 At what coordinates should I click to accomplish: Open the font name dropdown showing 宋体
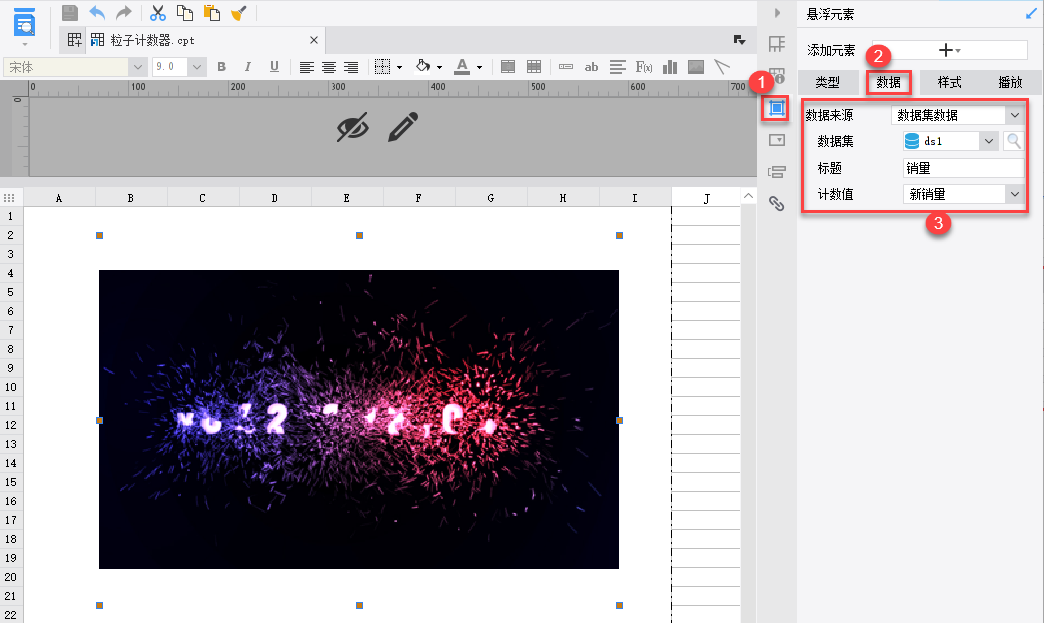pos(138,67)
